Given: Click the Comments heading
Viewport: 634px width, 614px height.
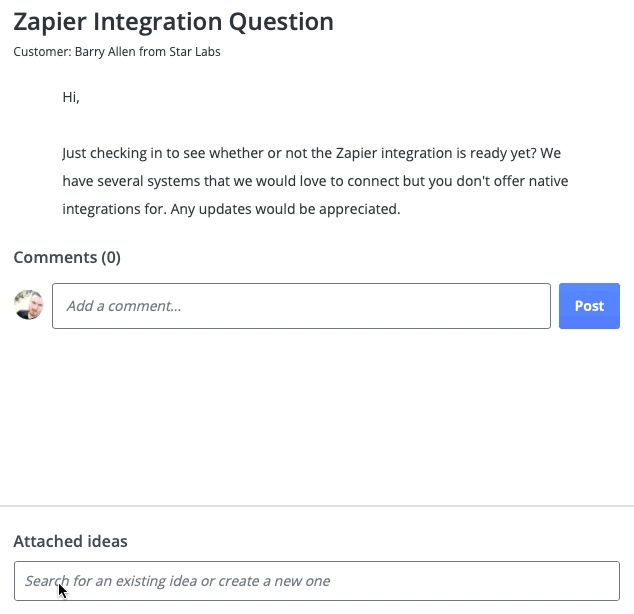Looking at the screenshot, I should (56, 257).
